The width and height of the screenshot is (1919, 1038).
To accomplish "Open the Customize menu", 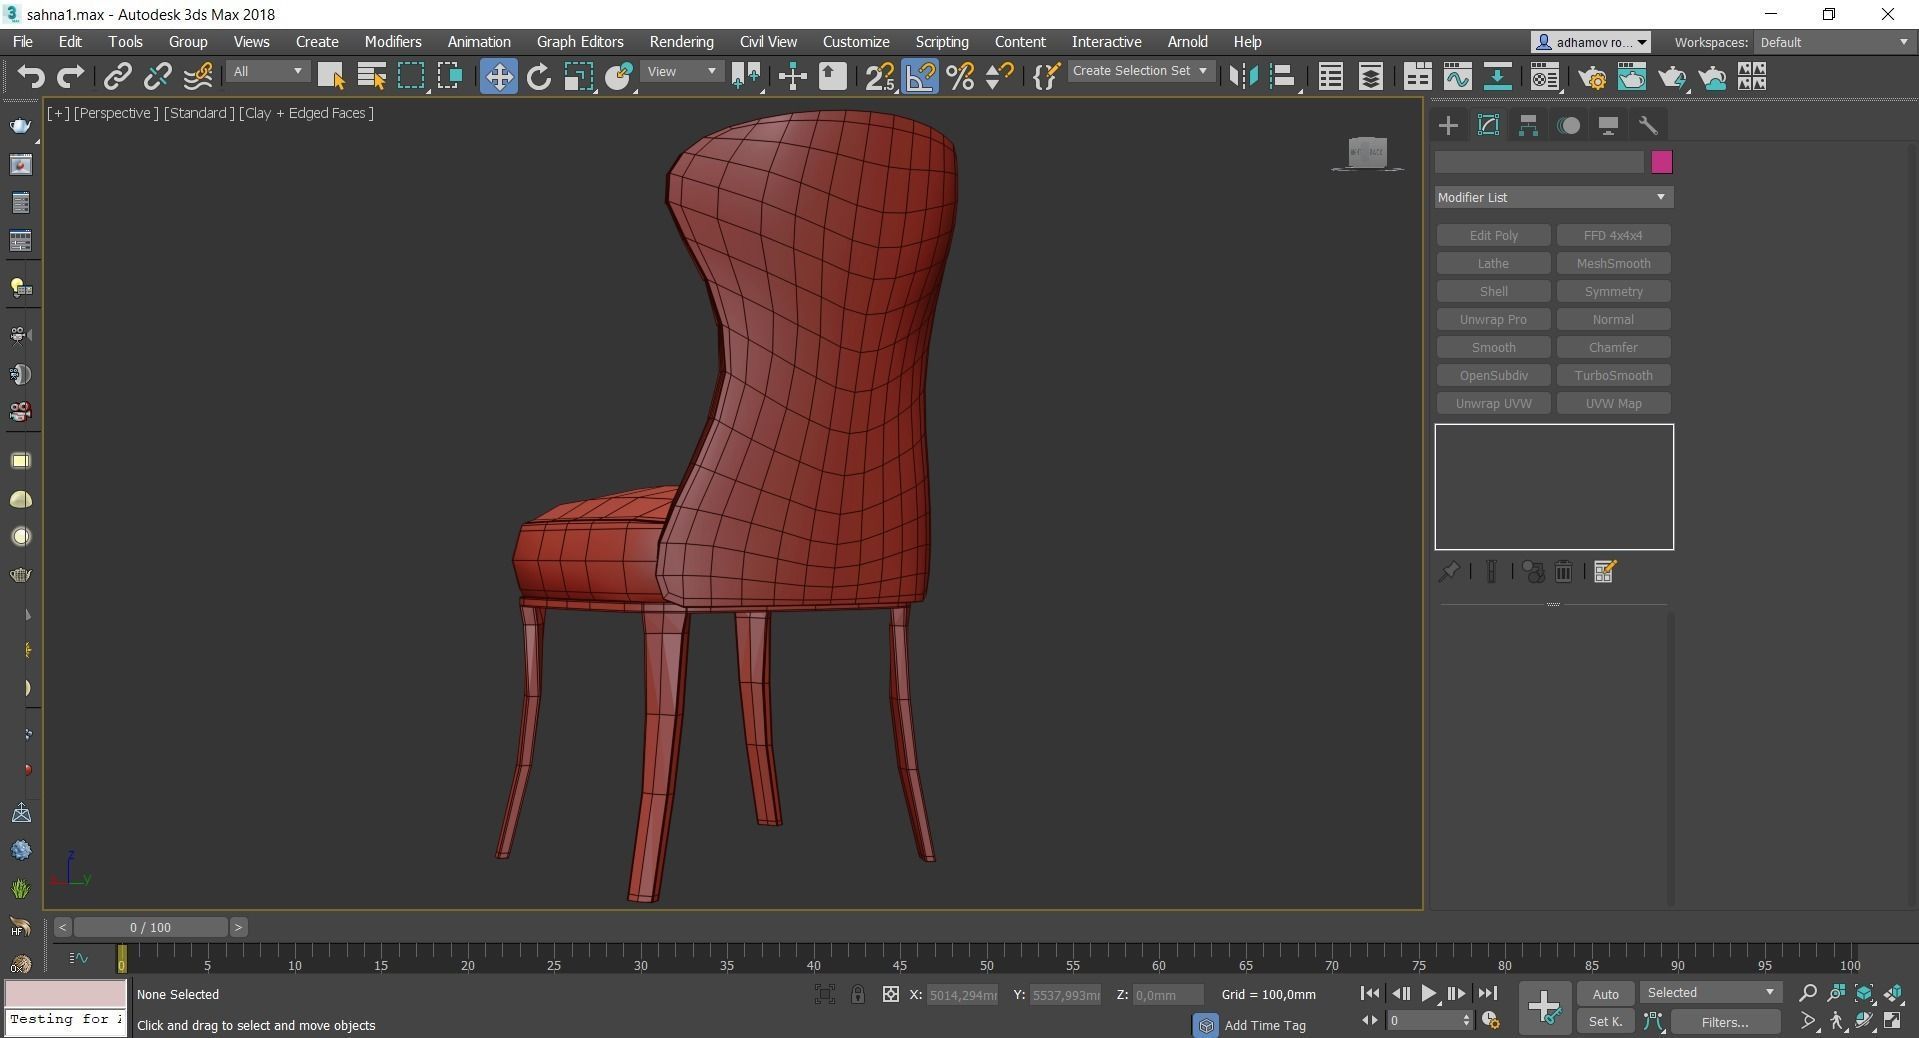I will pyautogui.click(x=855, y=42).
